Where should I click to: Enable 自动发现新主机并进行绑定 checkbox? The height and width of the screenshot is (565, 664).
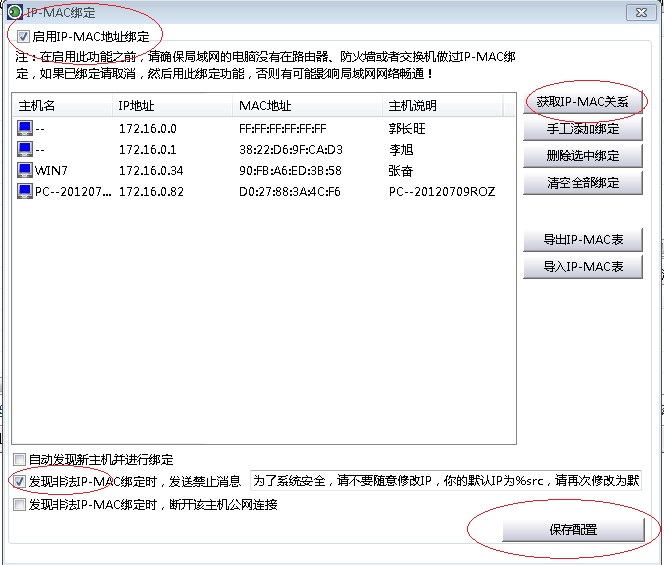20,460
